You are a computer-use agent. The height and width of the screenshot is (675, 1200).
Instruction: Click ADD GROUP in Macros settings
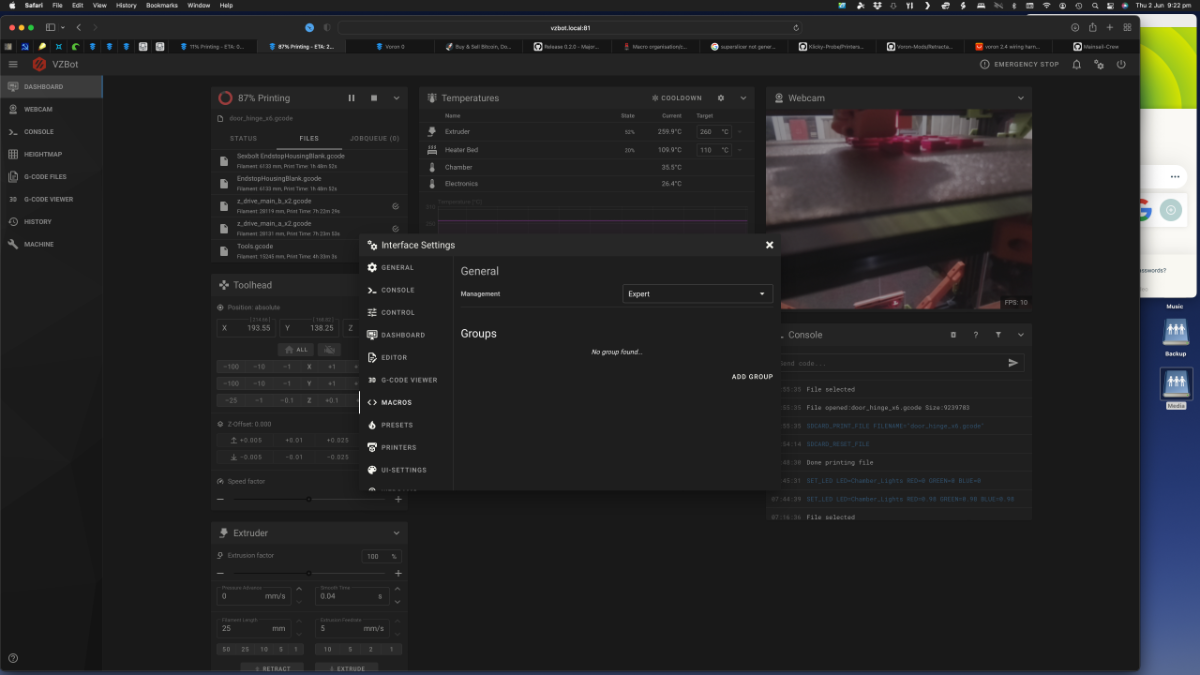click(752, 377)
